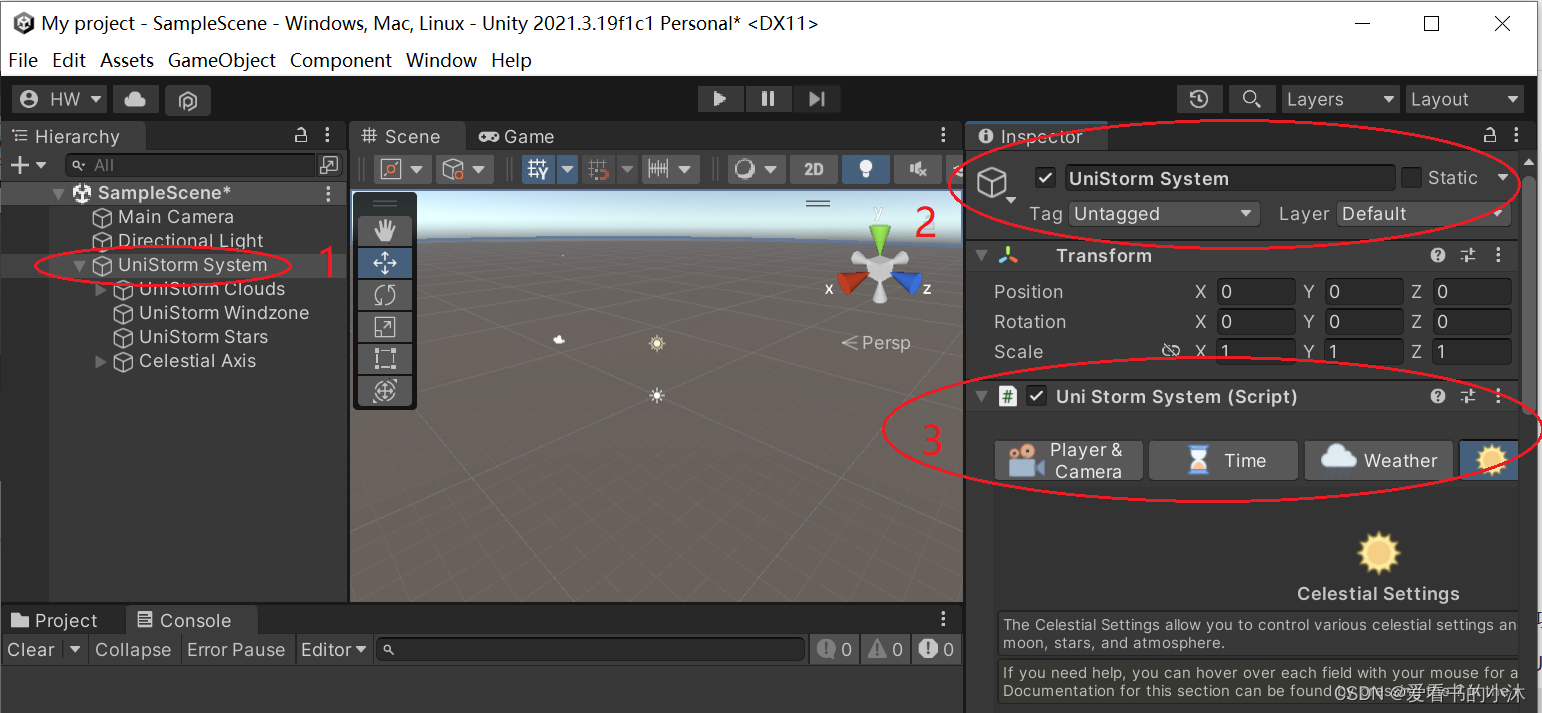Open Transform component three-dot menu
The width and height of the screenshot is (1542, 713).
click(x=1498, y=256)
